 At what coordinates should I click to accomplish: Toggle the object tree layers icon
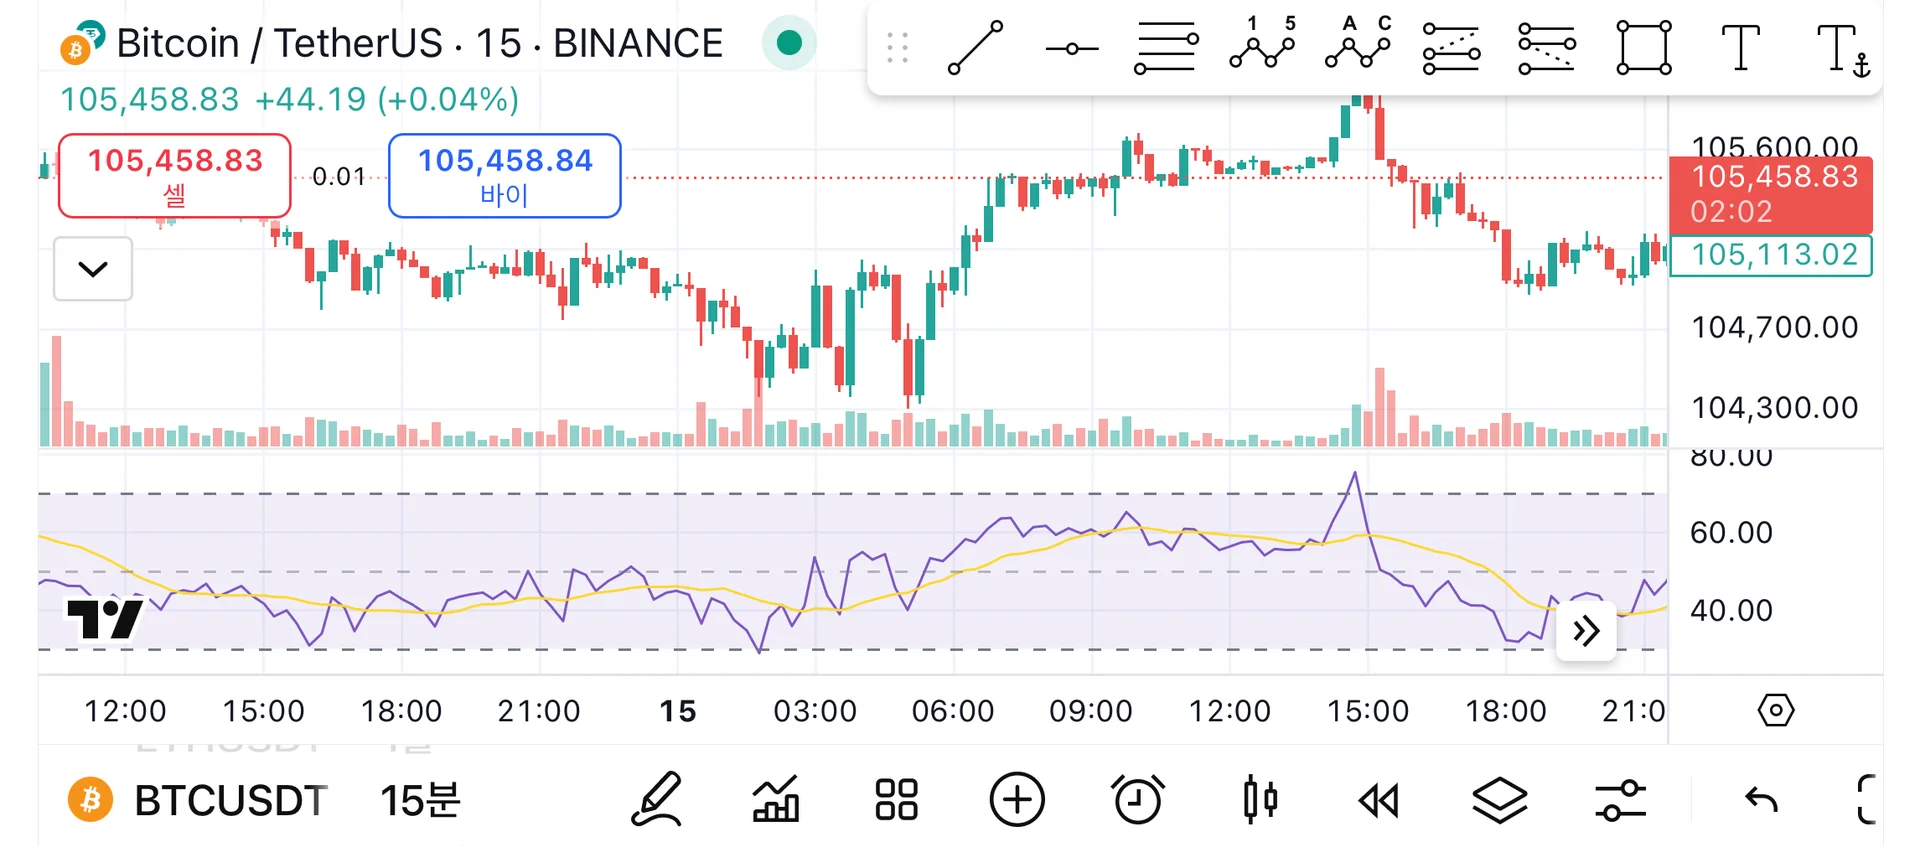coord(1500,799)
